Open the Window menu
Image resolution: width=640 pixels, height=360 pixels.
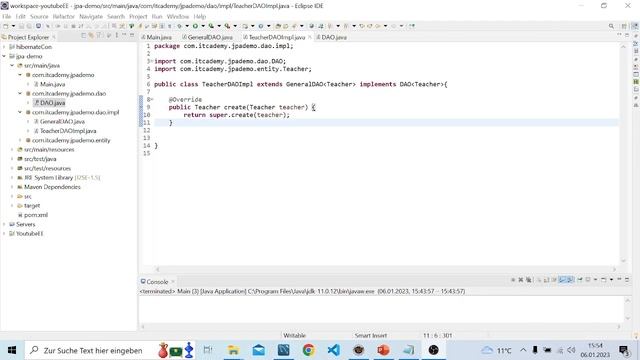tap(178, 17)
